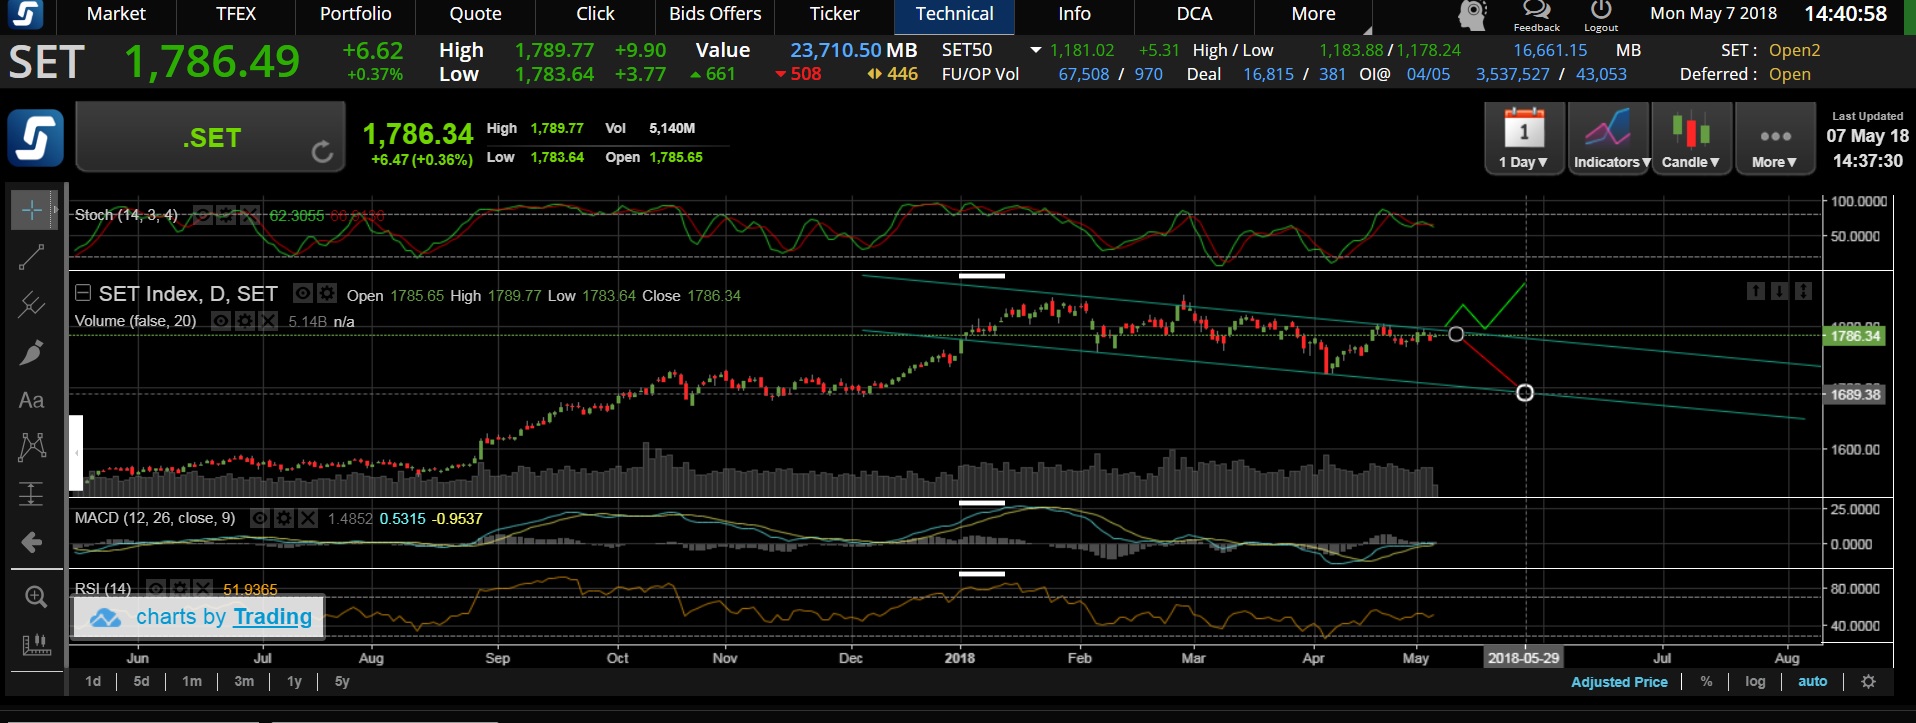Click the Feedback icon
Screen dimensions: 1916x723
pos(1536,16)
